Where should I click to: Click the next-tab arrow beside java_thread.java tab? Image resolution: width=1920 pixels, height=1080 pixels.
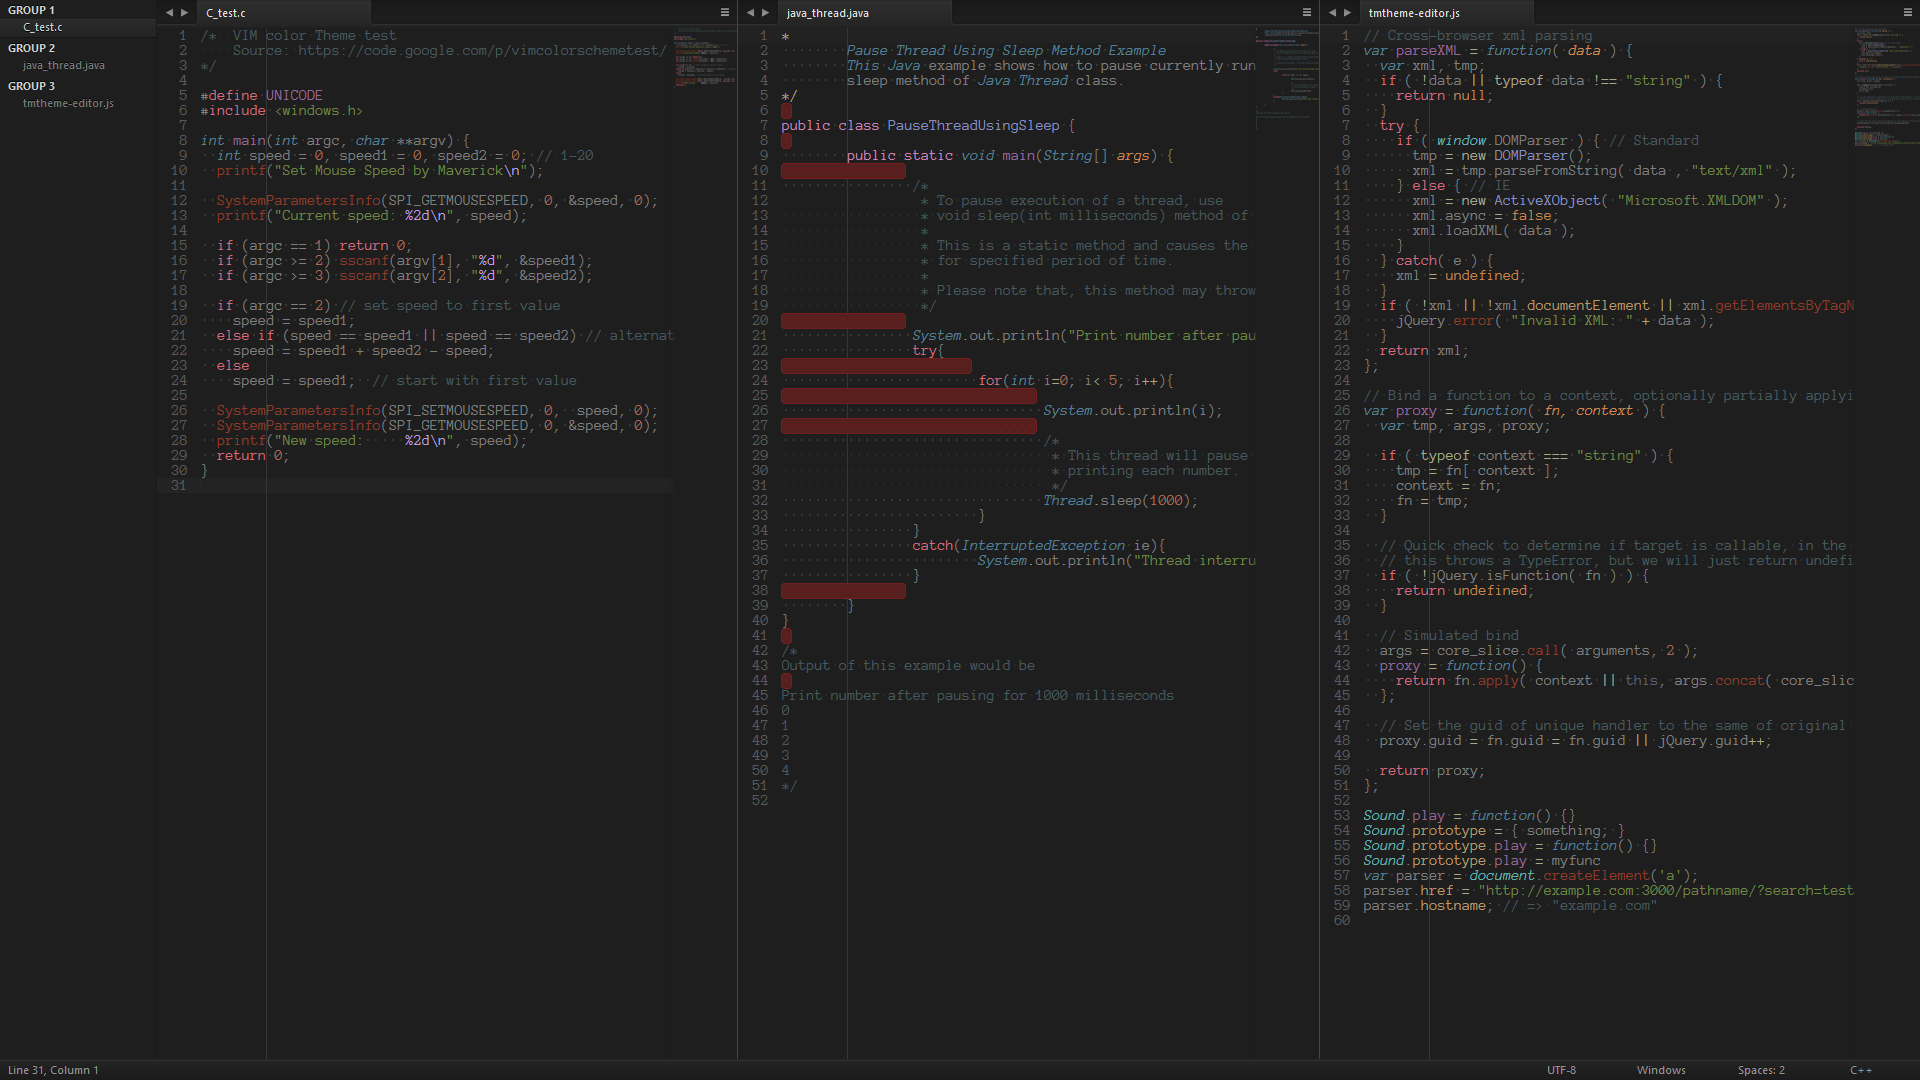click(x=766, y=13)
